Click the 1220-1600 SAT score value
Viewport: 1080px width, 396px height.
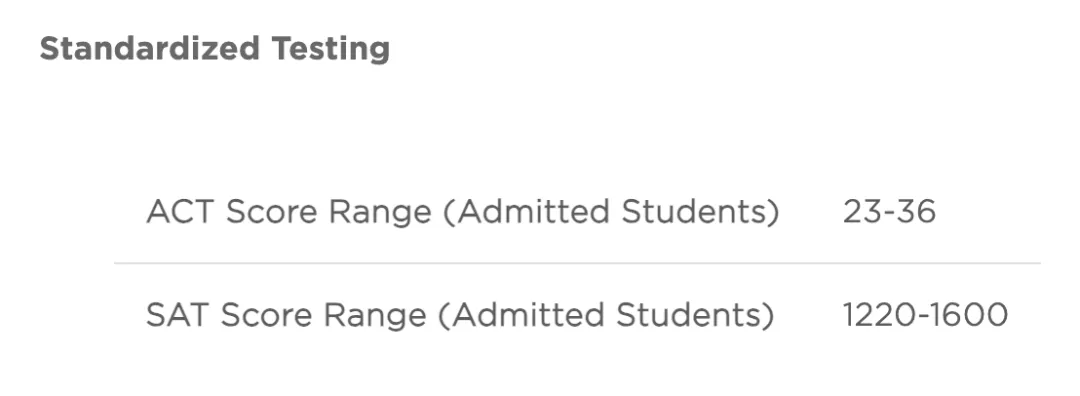[x=925, y=315]
